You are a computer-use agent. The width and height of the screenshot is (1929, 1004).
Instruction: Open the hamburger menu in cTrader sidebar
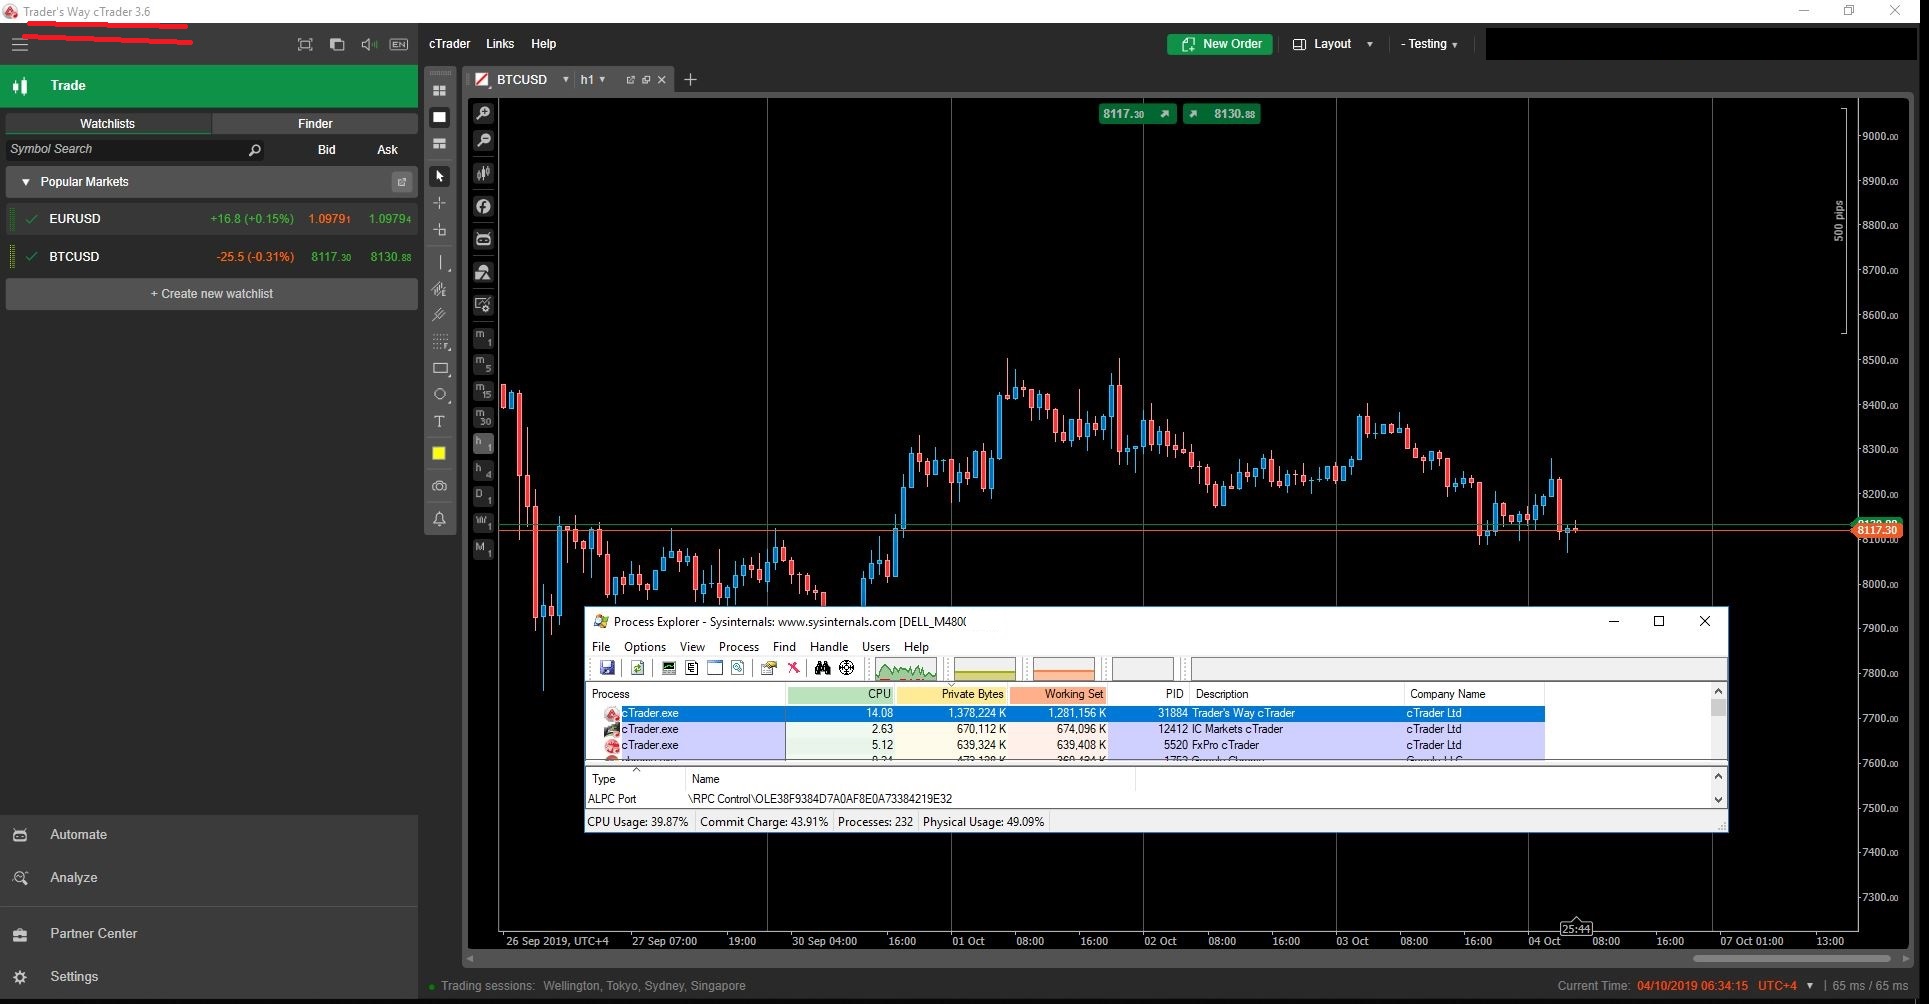click(x=20, y=44)
